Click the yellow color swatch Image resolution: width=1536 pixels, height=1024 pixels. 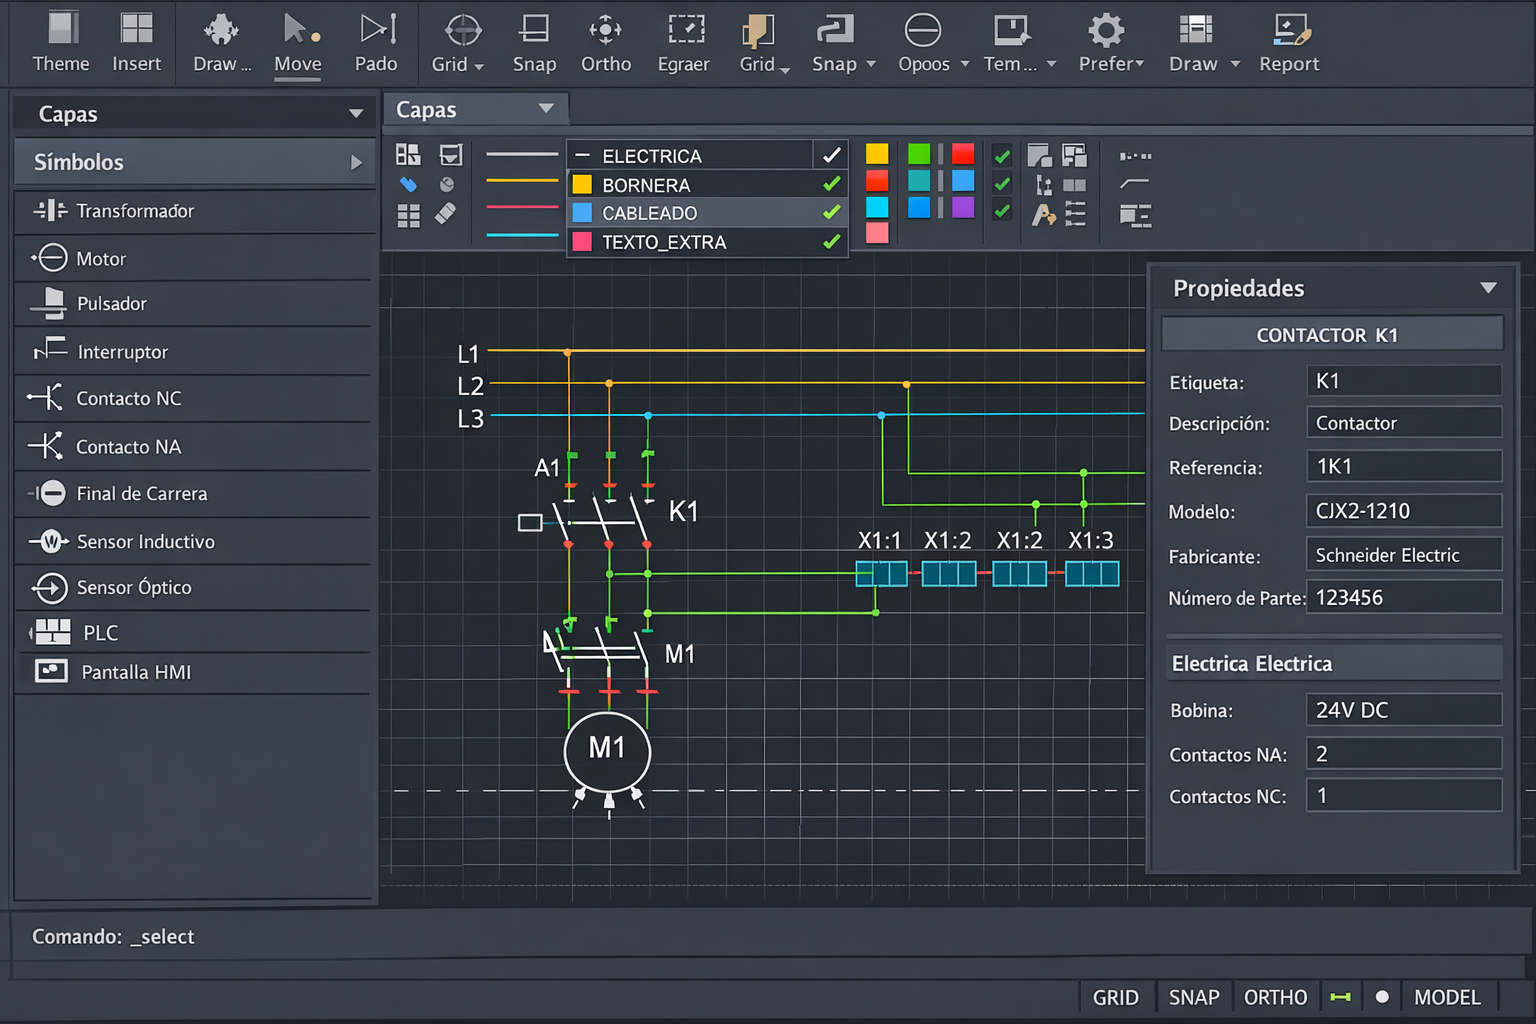click(877, 154)
